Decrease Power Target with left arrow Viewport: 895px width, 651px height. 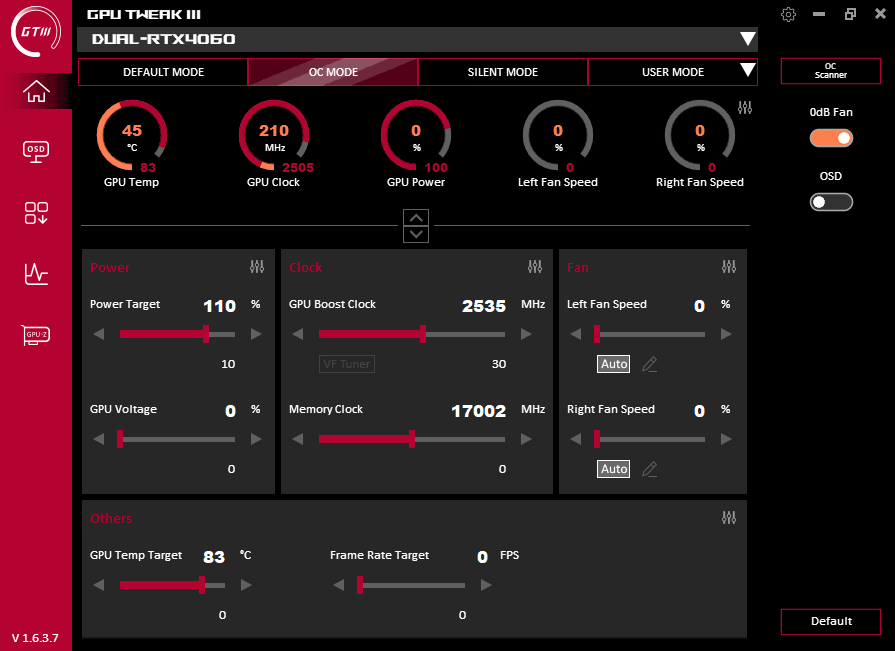[x=99, y=334]
